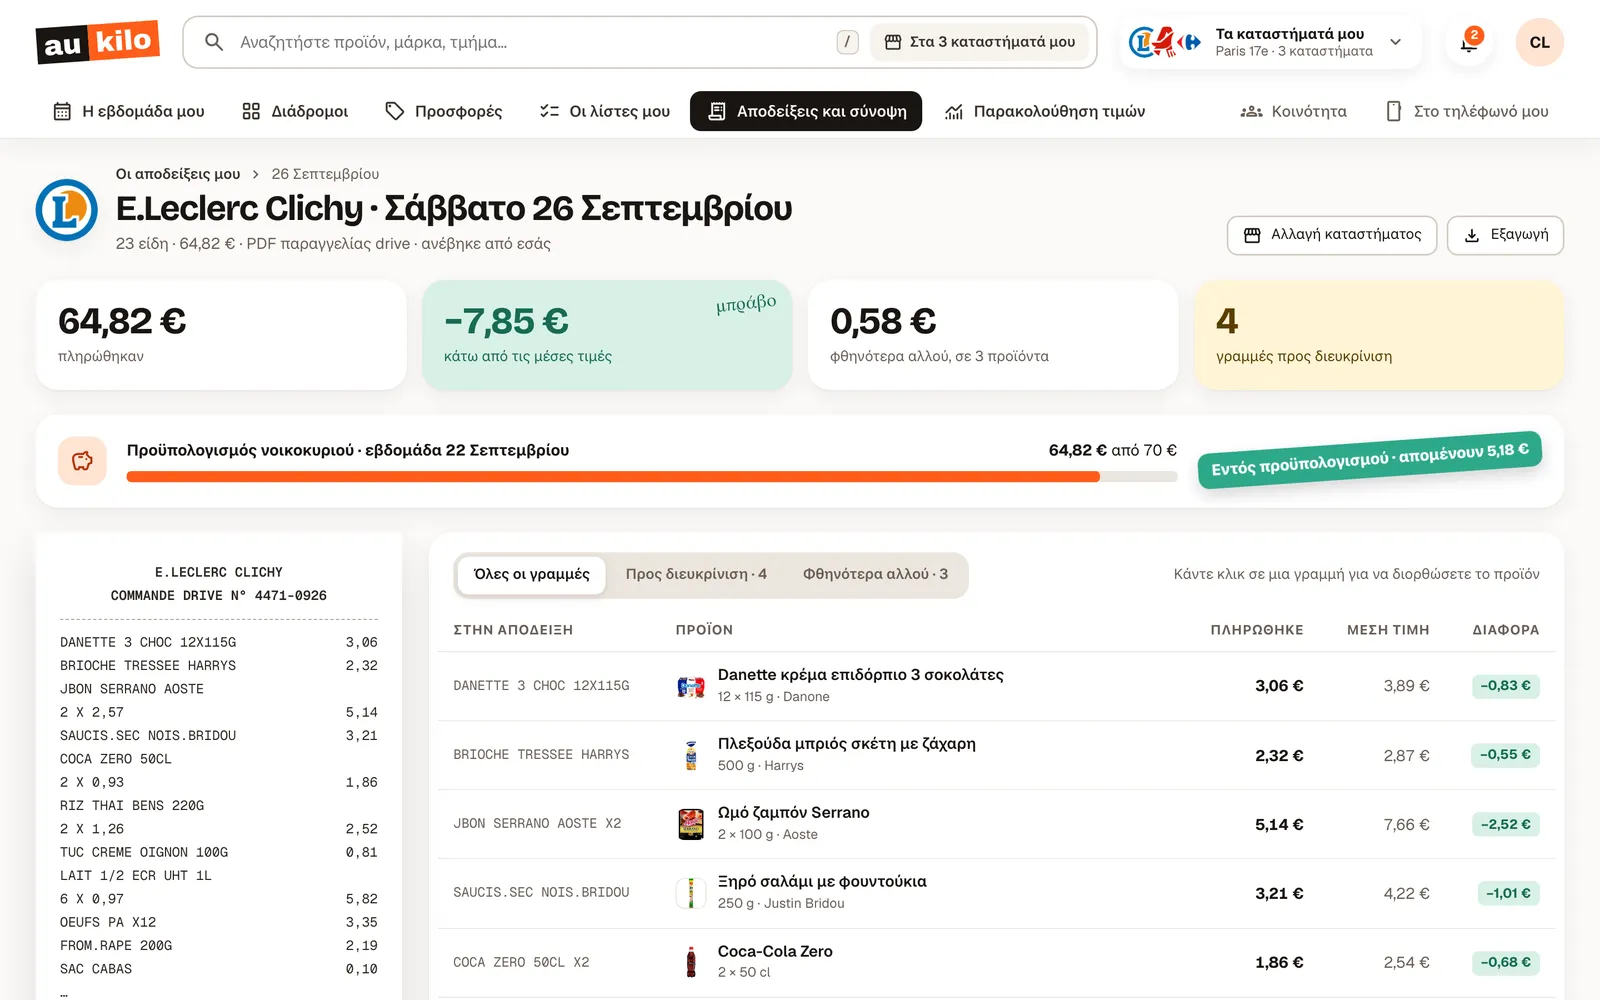The width and height of the screenshot is (1600, 1000).
Task: Click the E.Leclerc store logo in header
Action: (67, 210)
